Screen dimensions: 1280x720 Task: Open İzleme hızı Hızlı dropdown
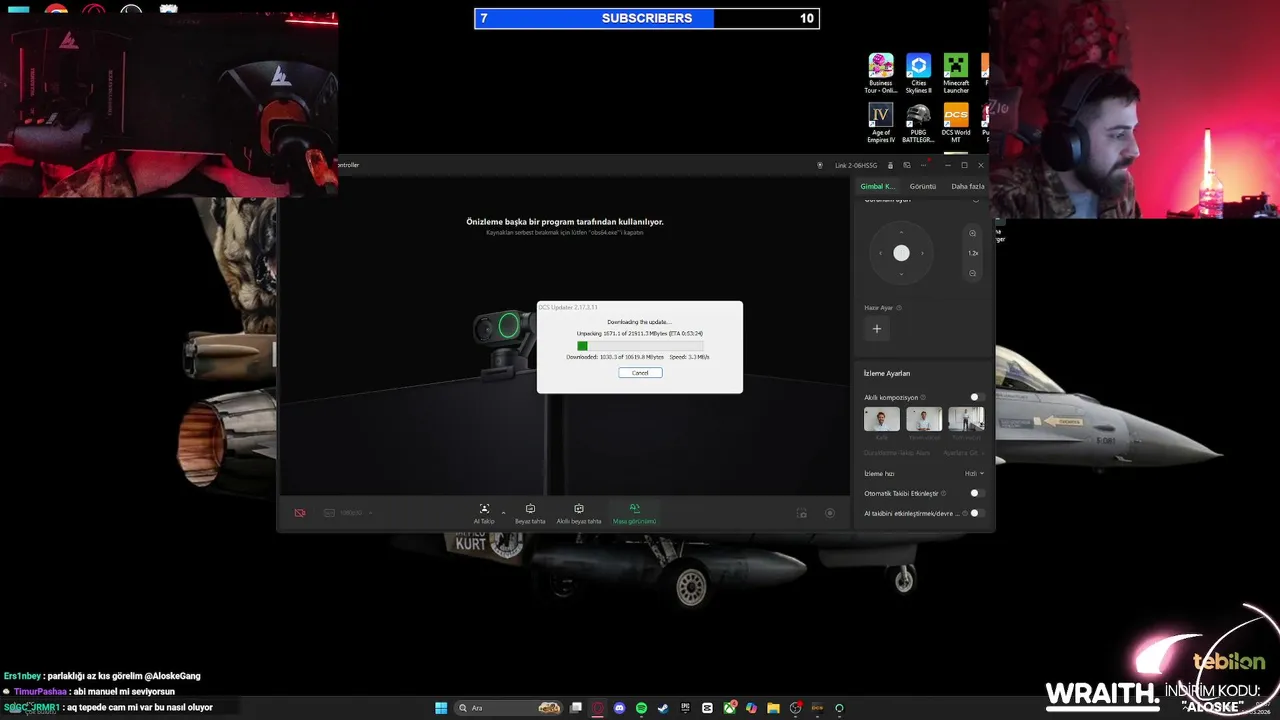[974, 473]
